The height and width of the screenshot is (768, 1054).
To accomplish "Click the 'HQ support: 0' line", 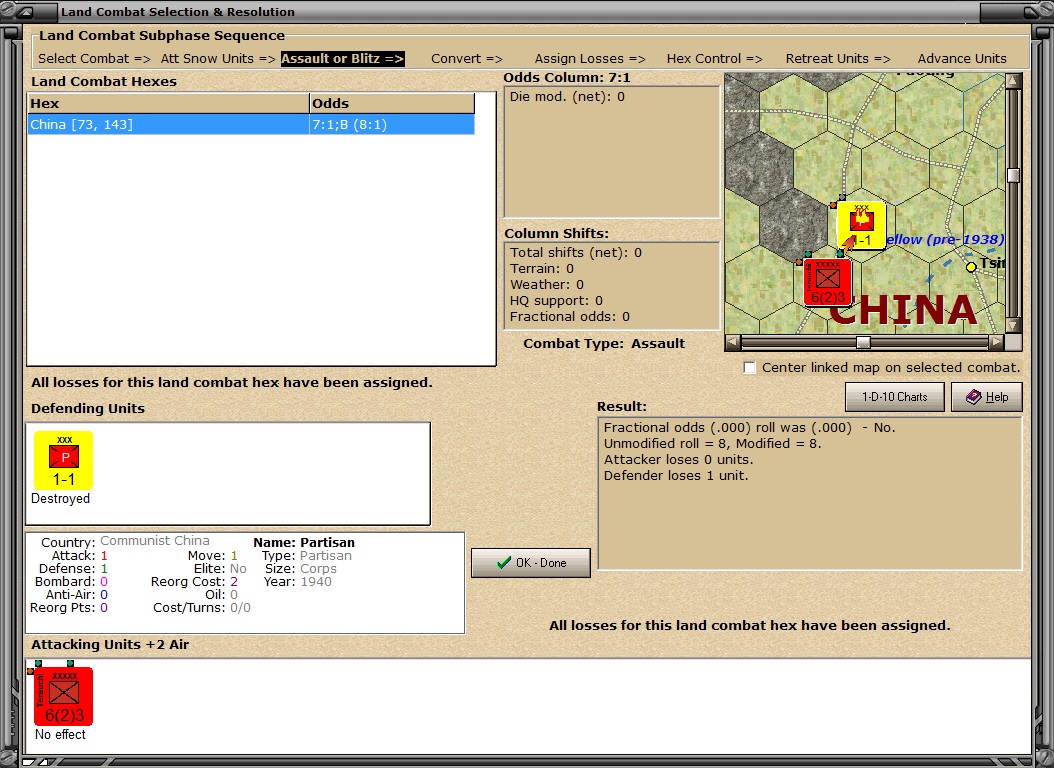I will coord(556,300).
